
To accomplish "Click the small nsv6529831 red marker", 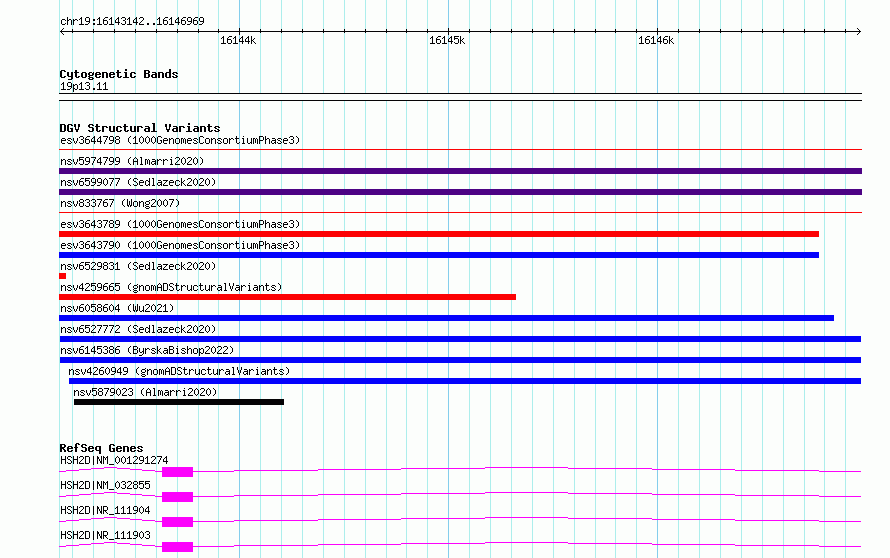I will (x=62, y=276).
